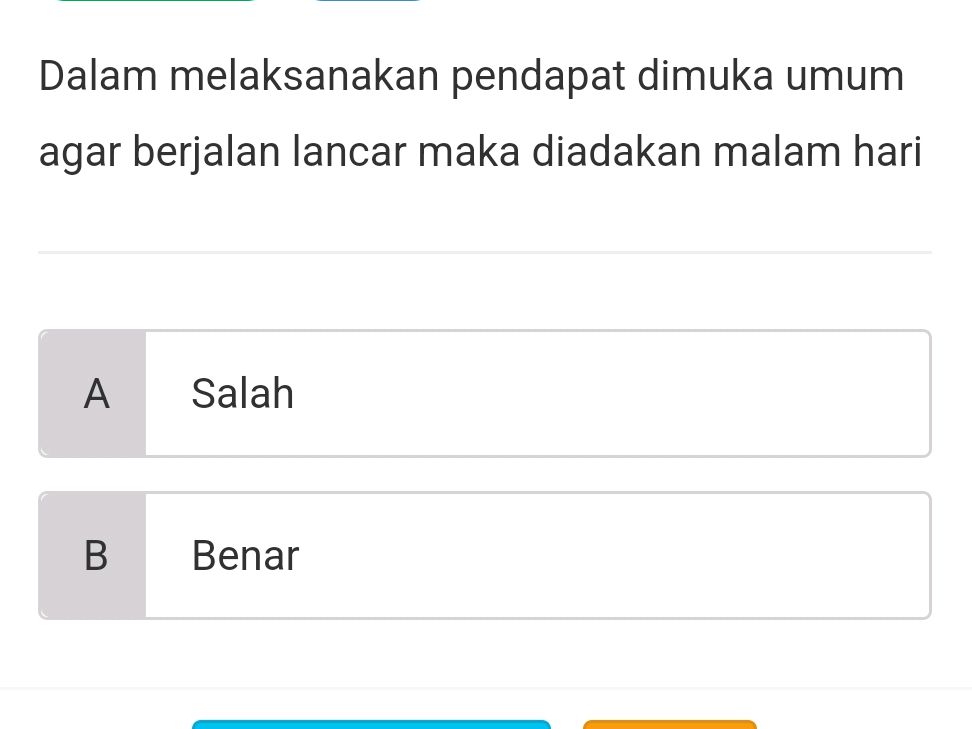Viewport: 972px width, 729px height.
Task: Click the gray 'B' letter badge
Action: click(x=95, y=555)
